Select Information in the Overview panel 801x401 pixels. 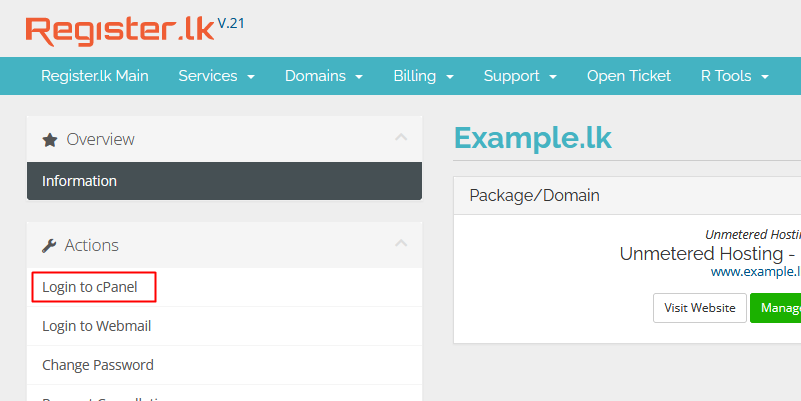coord(224,181)
